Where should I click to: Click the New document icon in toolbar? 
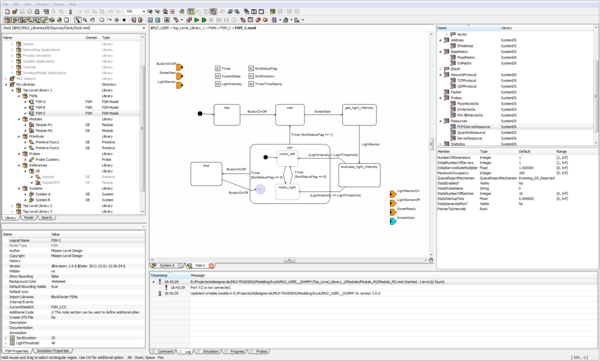pyautogui.click(x=7, y=12)
